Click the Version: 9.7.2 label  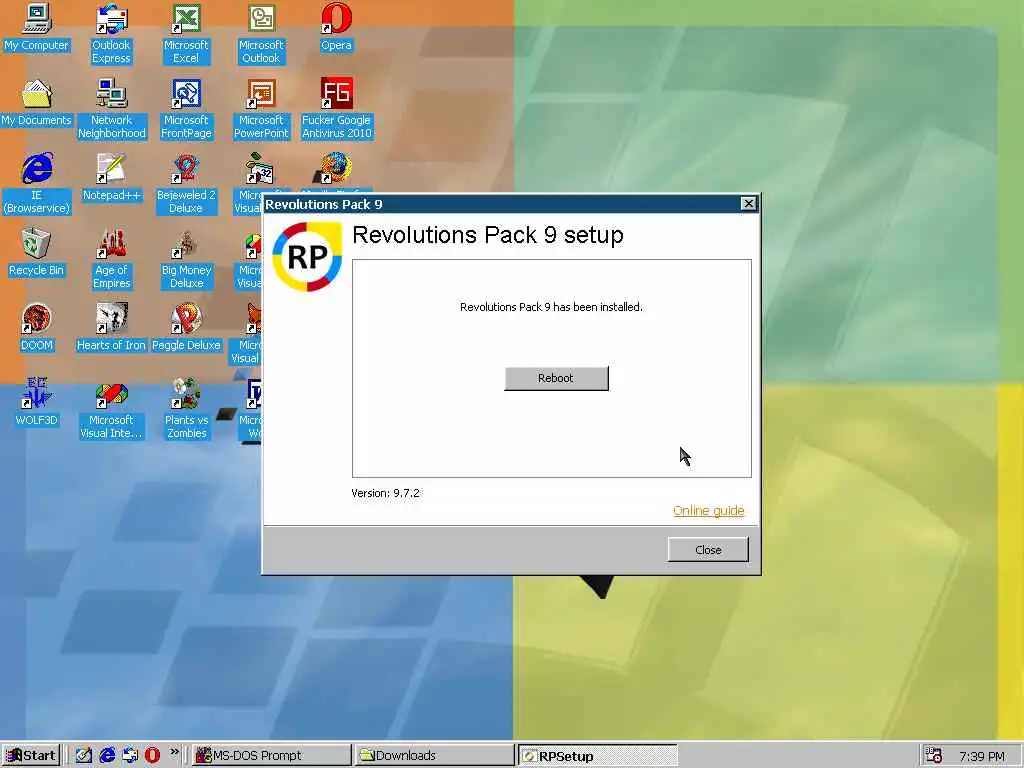coord(385,493)
